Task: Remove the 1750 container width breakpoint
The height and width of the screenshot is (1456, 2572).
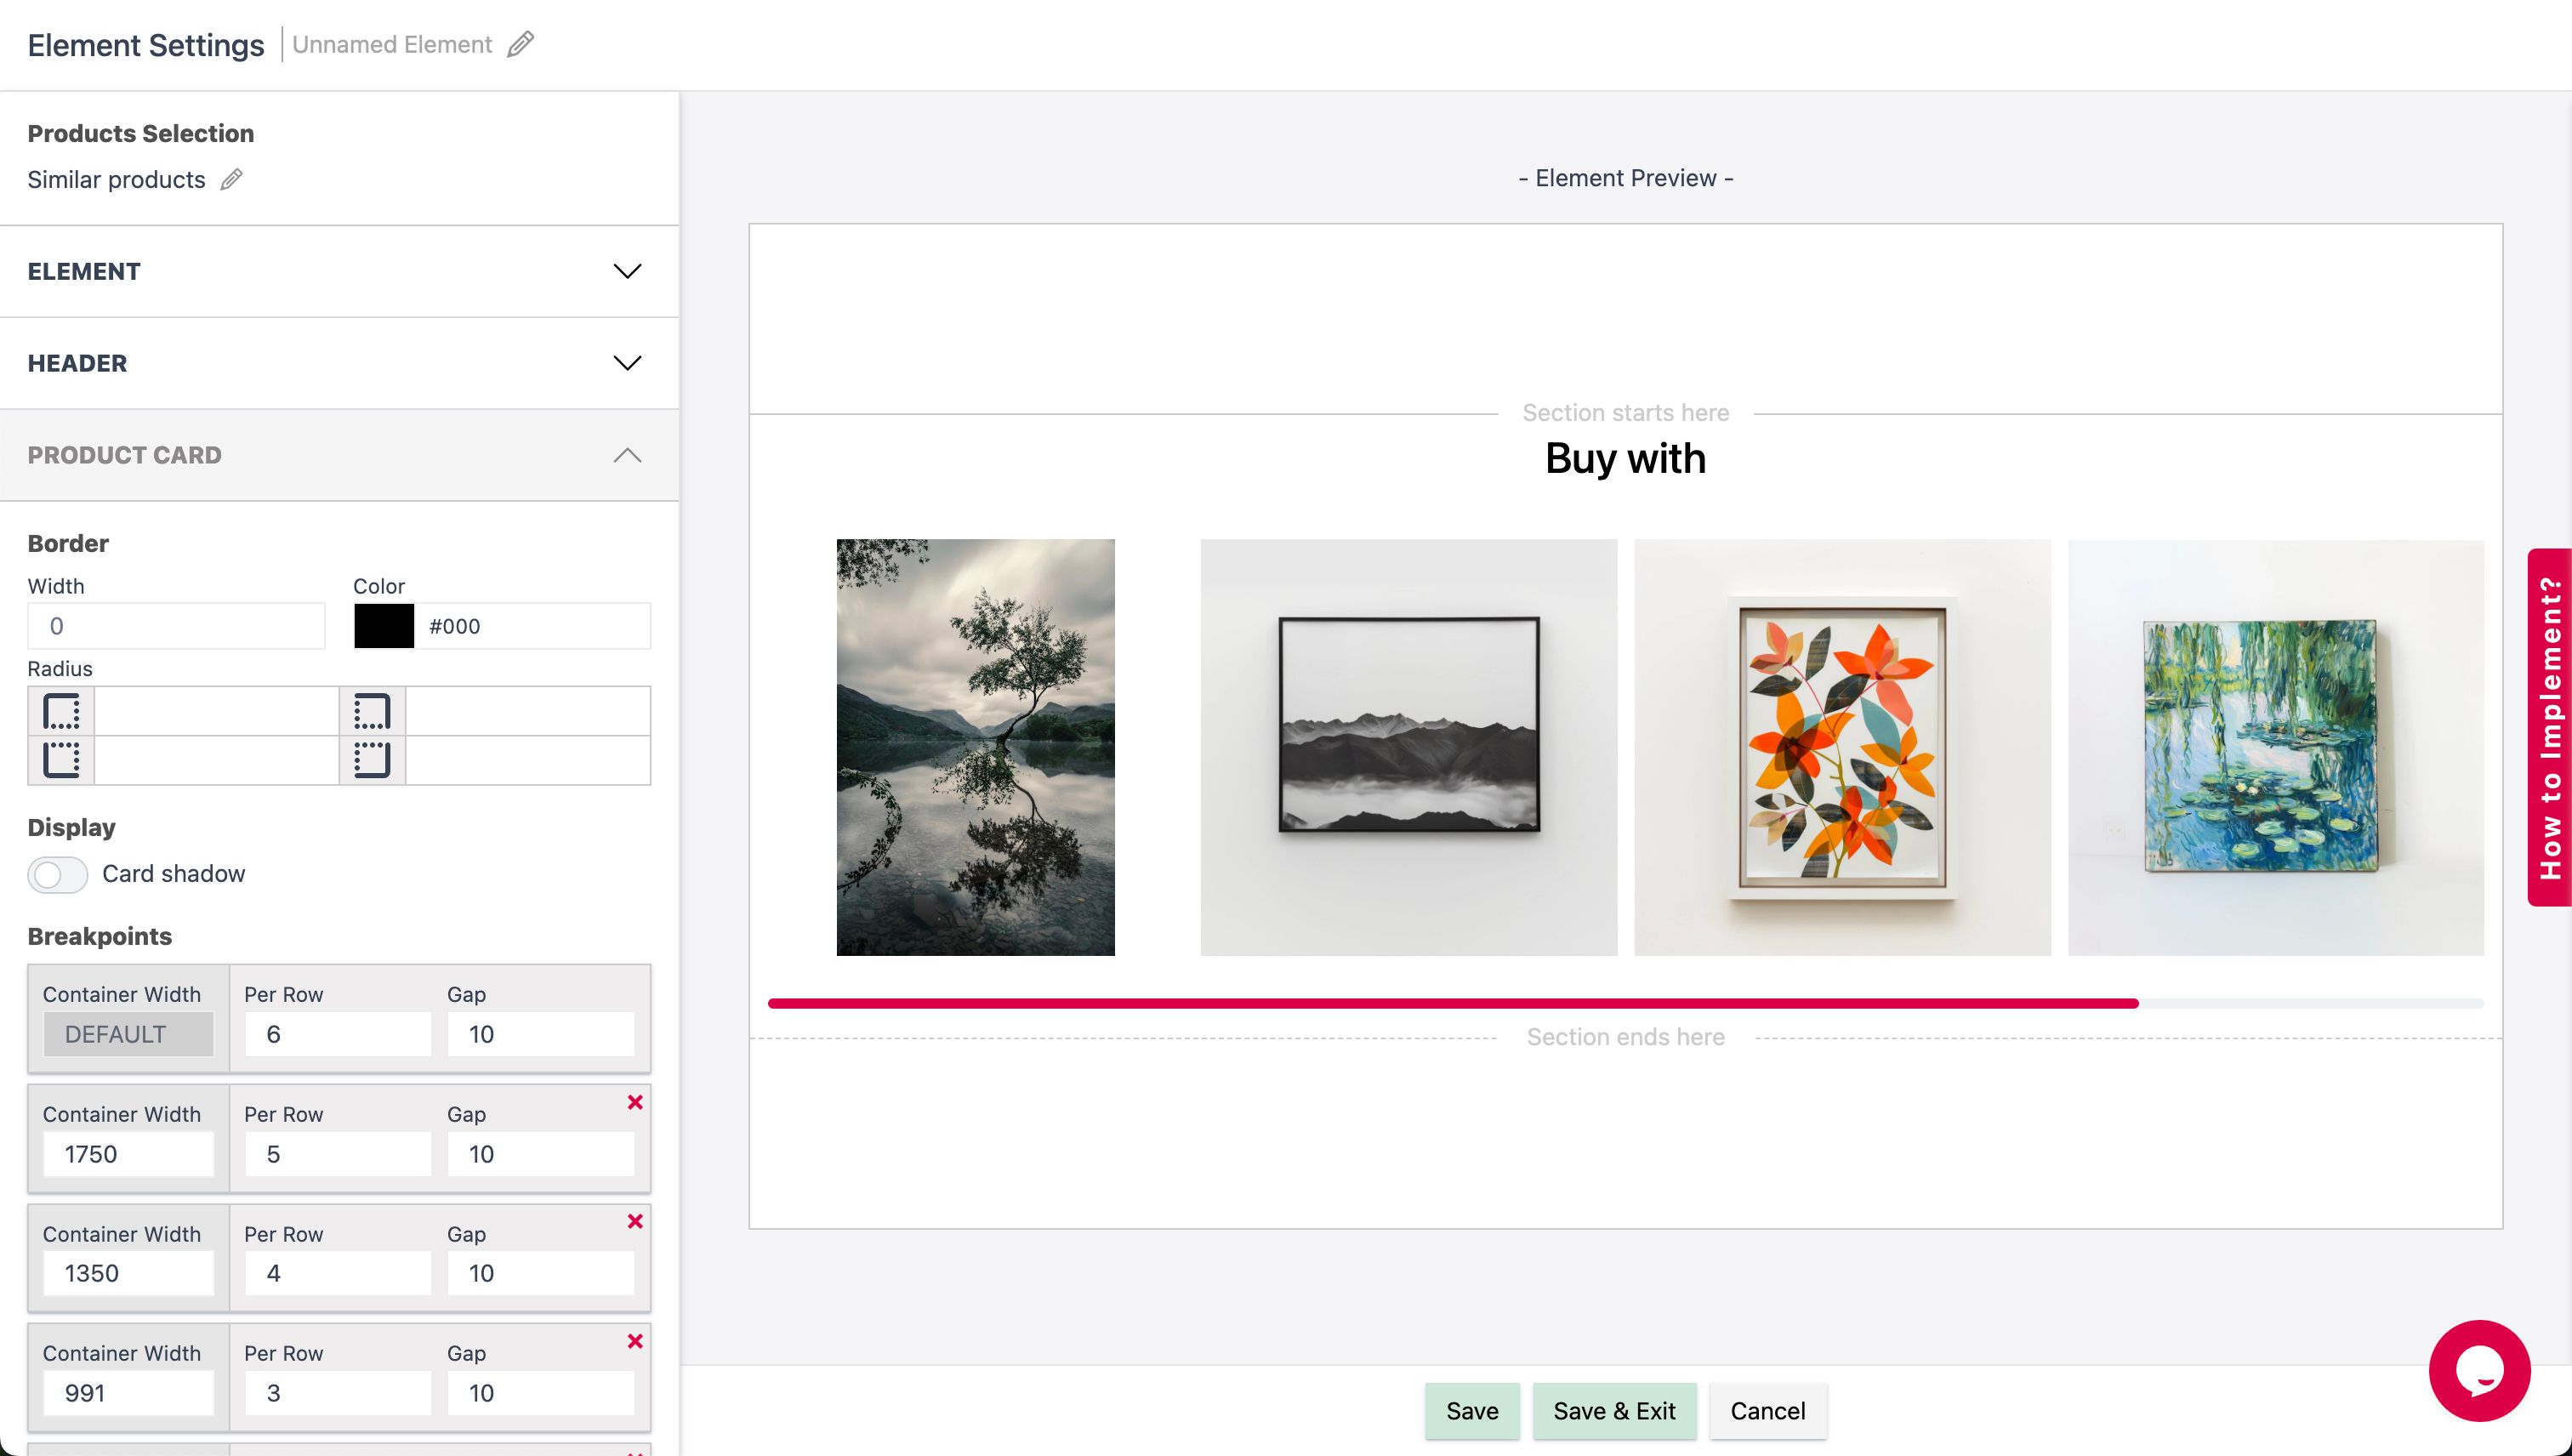Action: coord(635,1102)
